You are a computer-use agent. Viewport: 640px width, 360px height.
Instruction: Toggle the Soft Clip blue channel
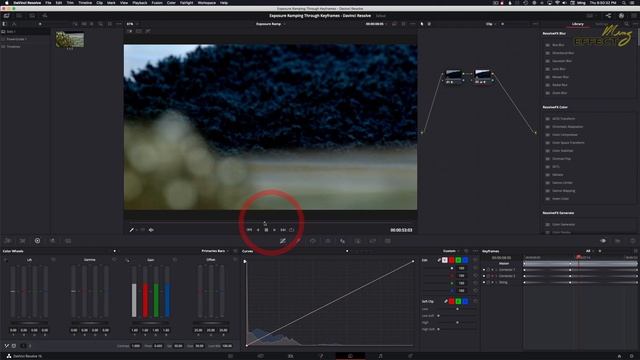465,301
